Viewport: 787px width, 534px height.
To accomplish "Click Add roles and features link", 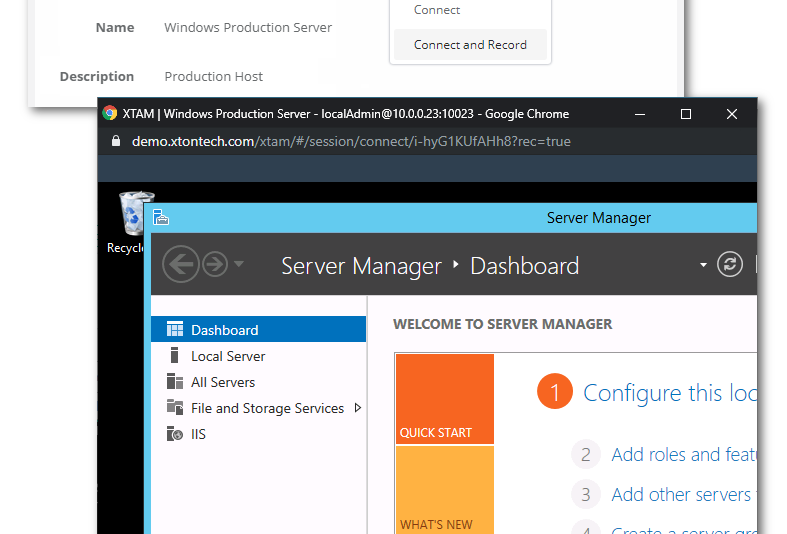I will point(683,455).
